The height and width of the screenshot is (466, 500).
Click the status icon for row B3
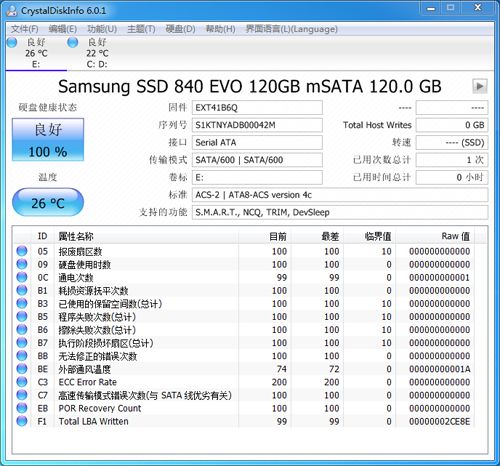coord(22,303)
